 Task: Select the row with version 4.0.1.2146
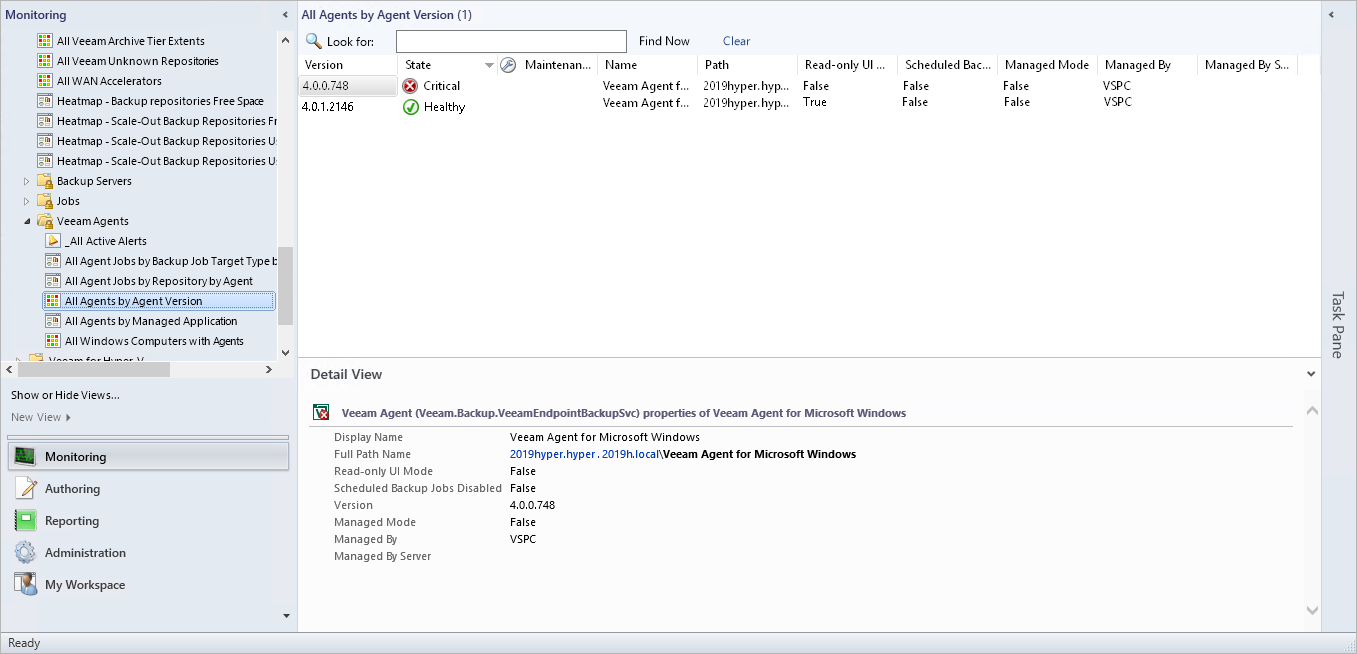(x=808, y=107)
